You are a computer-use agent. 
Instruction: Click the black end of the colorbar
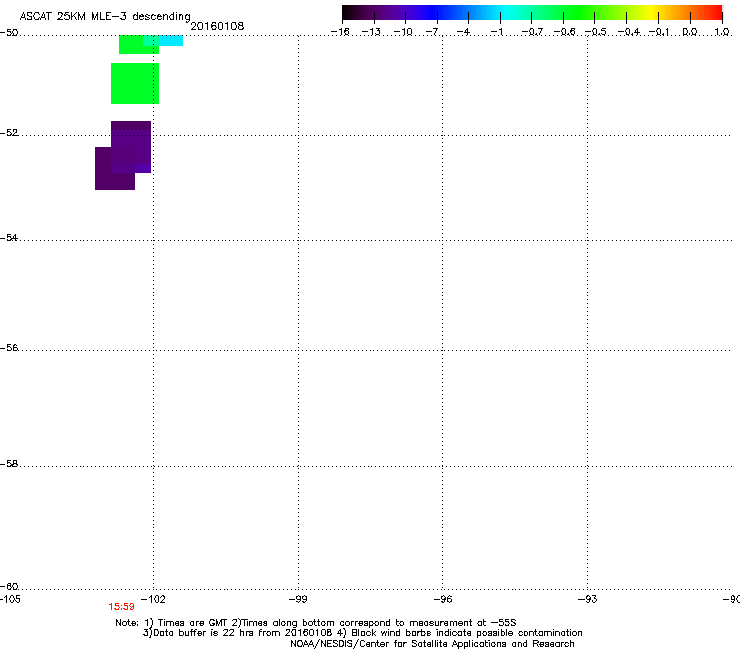[348, 13]
